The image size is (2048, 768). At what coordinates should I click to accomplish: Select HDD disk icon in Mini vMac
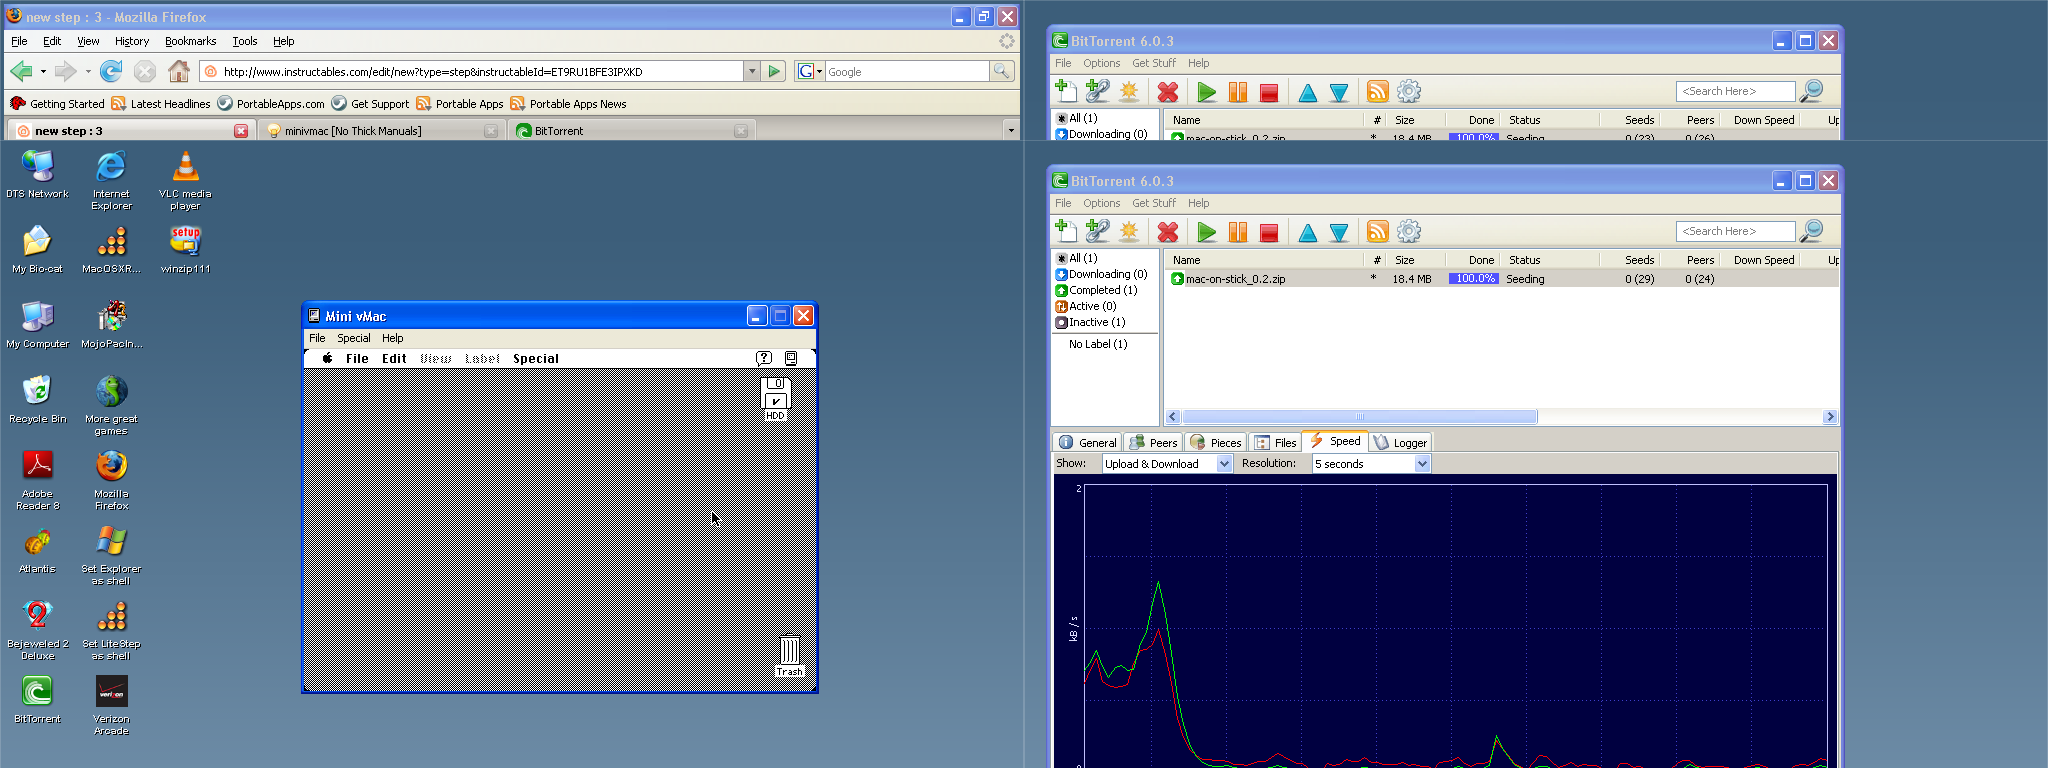(776, 399)
